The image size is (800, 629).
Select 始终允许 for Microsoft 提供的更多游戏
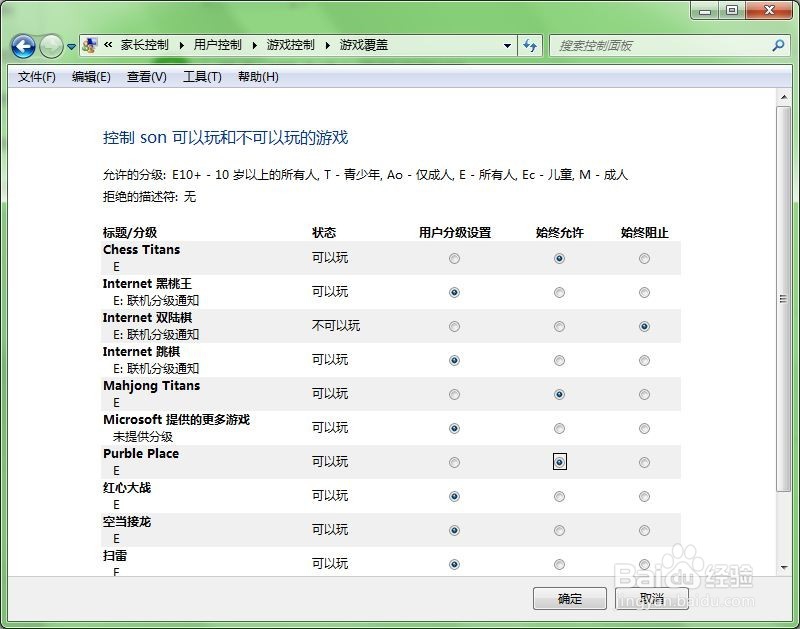[559, 429]
